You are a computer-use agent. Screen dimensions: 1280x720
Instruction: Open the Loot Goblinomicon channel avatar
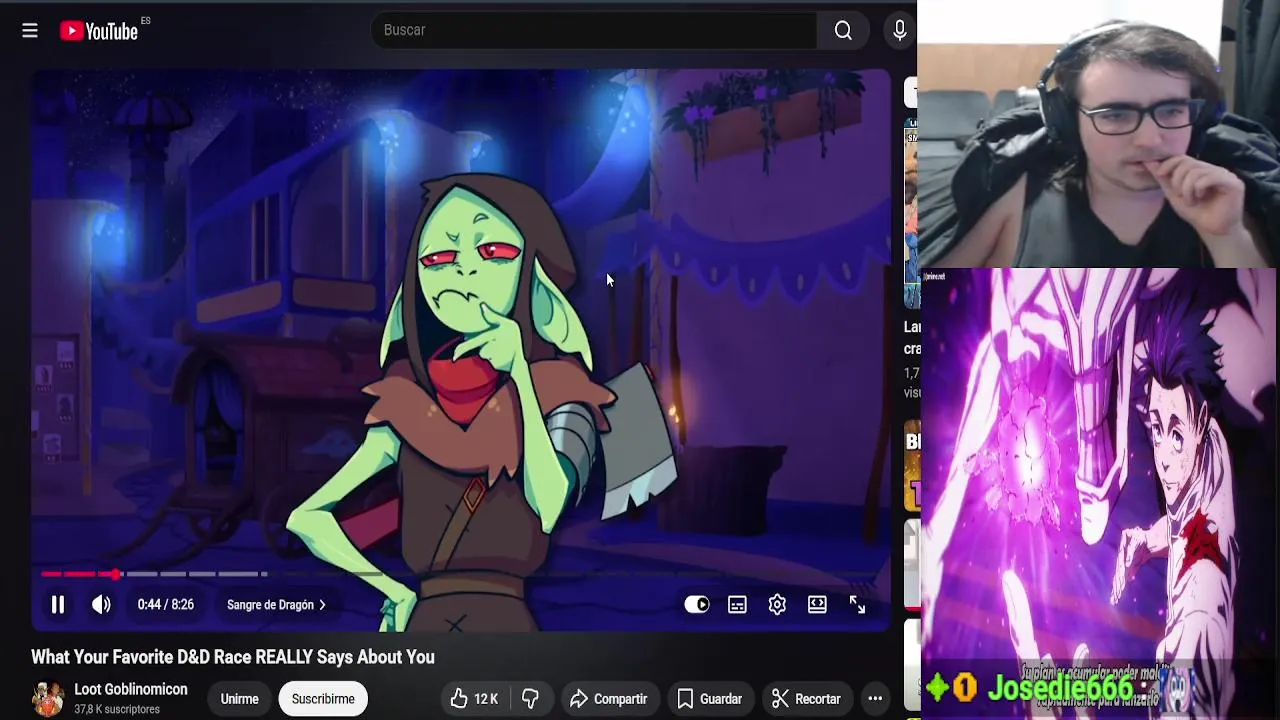[48, 699]
